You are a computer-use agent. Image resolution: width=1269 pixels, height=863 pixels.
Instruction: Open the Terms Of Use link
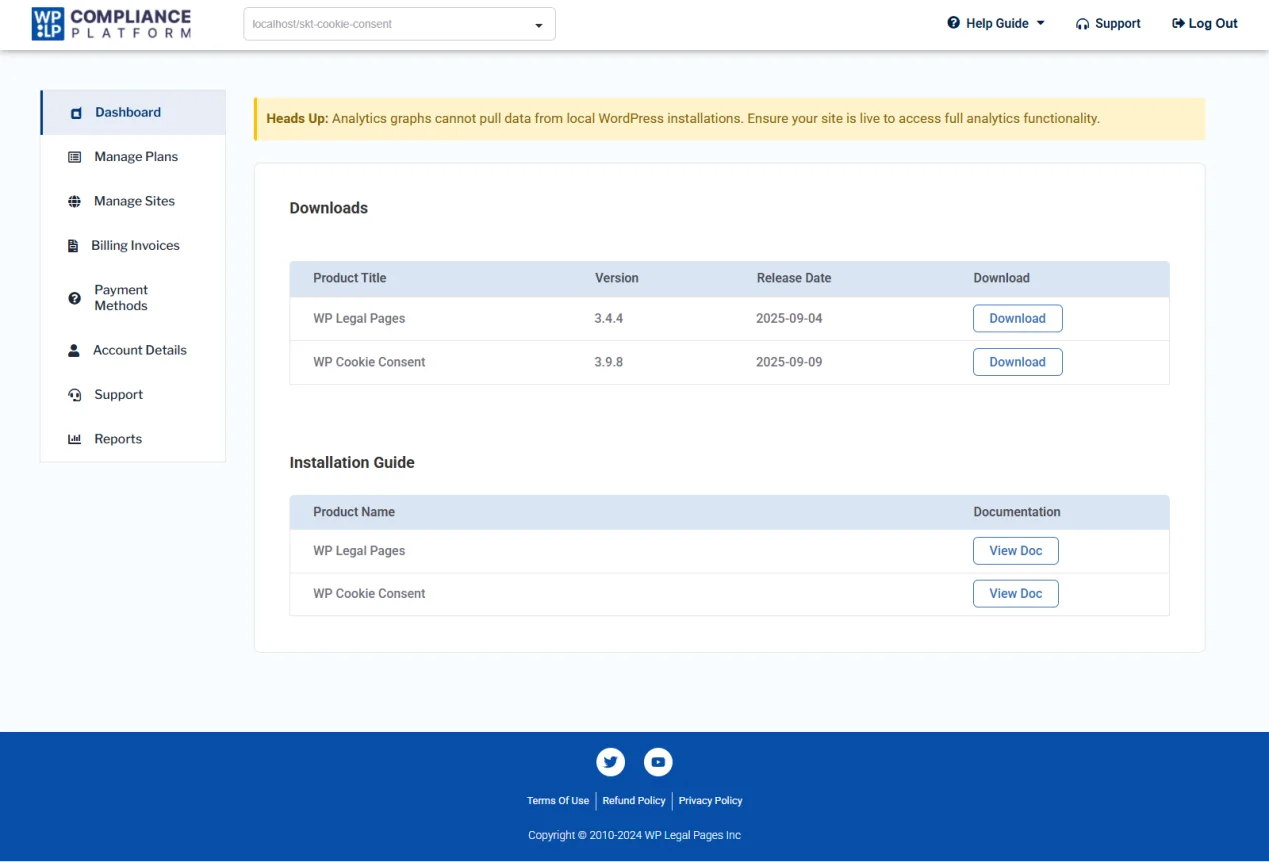558,801
